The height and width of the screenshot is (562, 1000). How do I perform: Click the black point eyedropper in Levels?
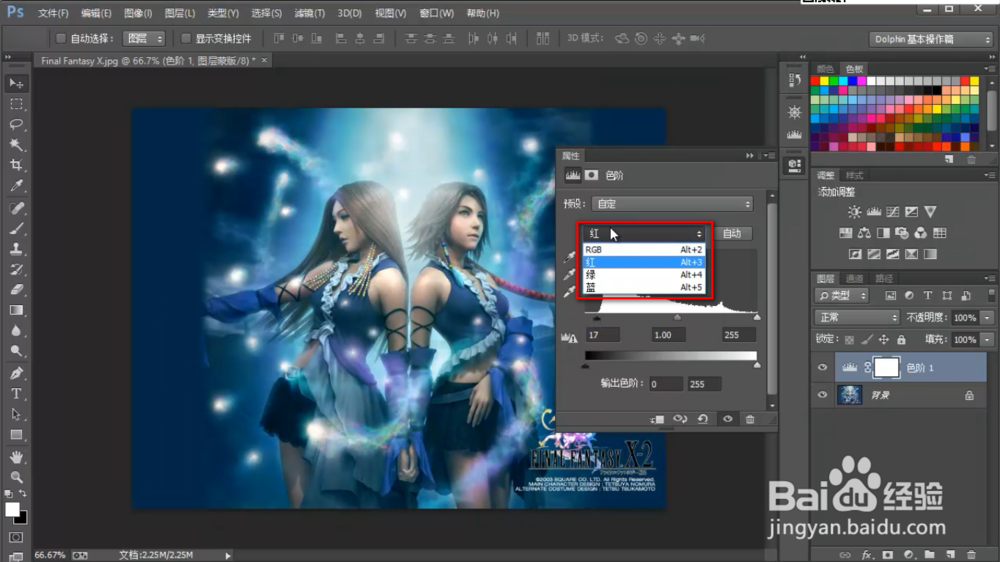[x=570, y=256]
